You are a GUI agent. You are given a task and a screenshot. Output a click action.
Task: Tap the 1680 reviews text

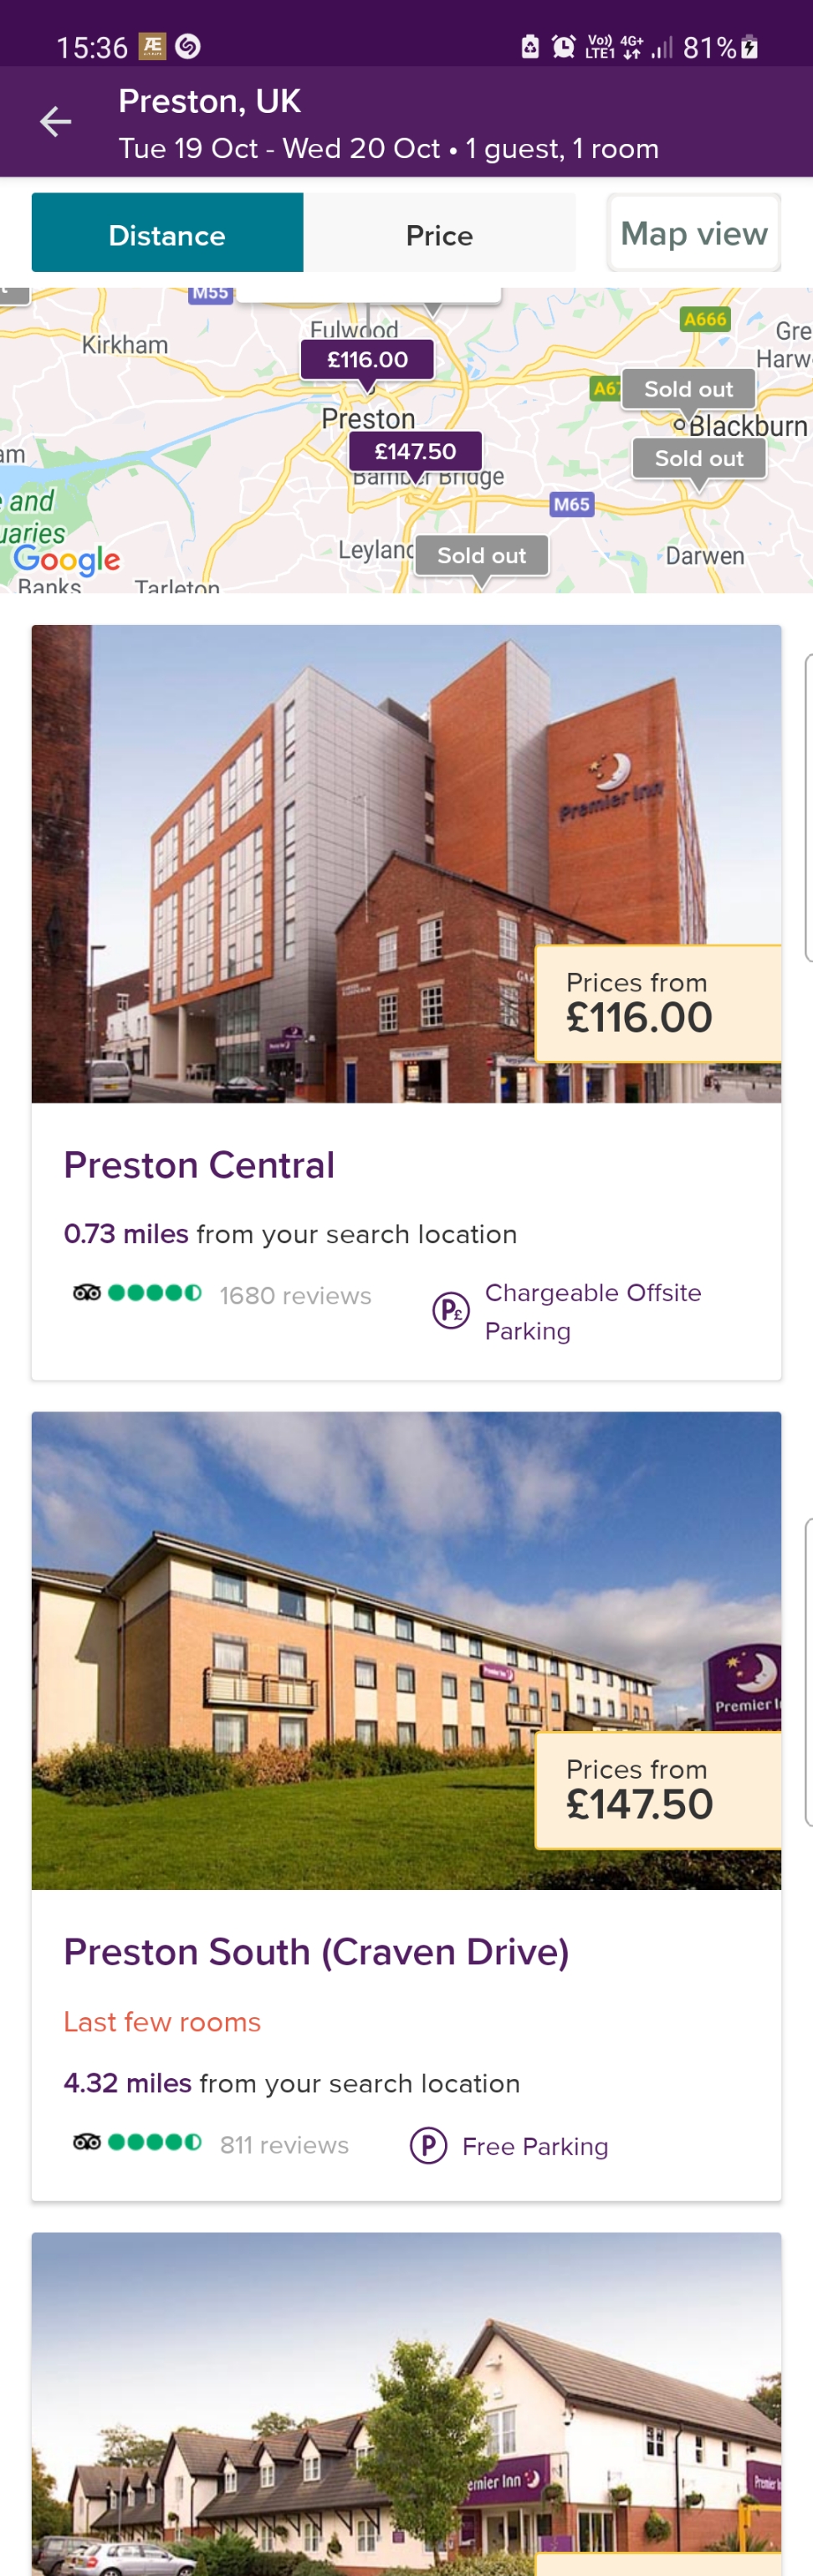295,1296
